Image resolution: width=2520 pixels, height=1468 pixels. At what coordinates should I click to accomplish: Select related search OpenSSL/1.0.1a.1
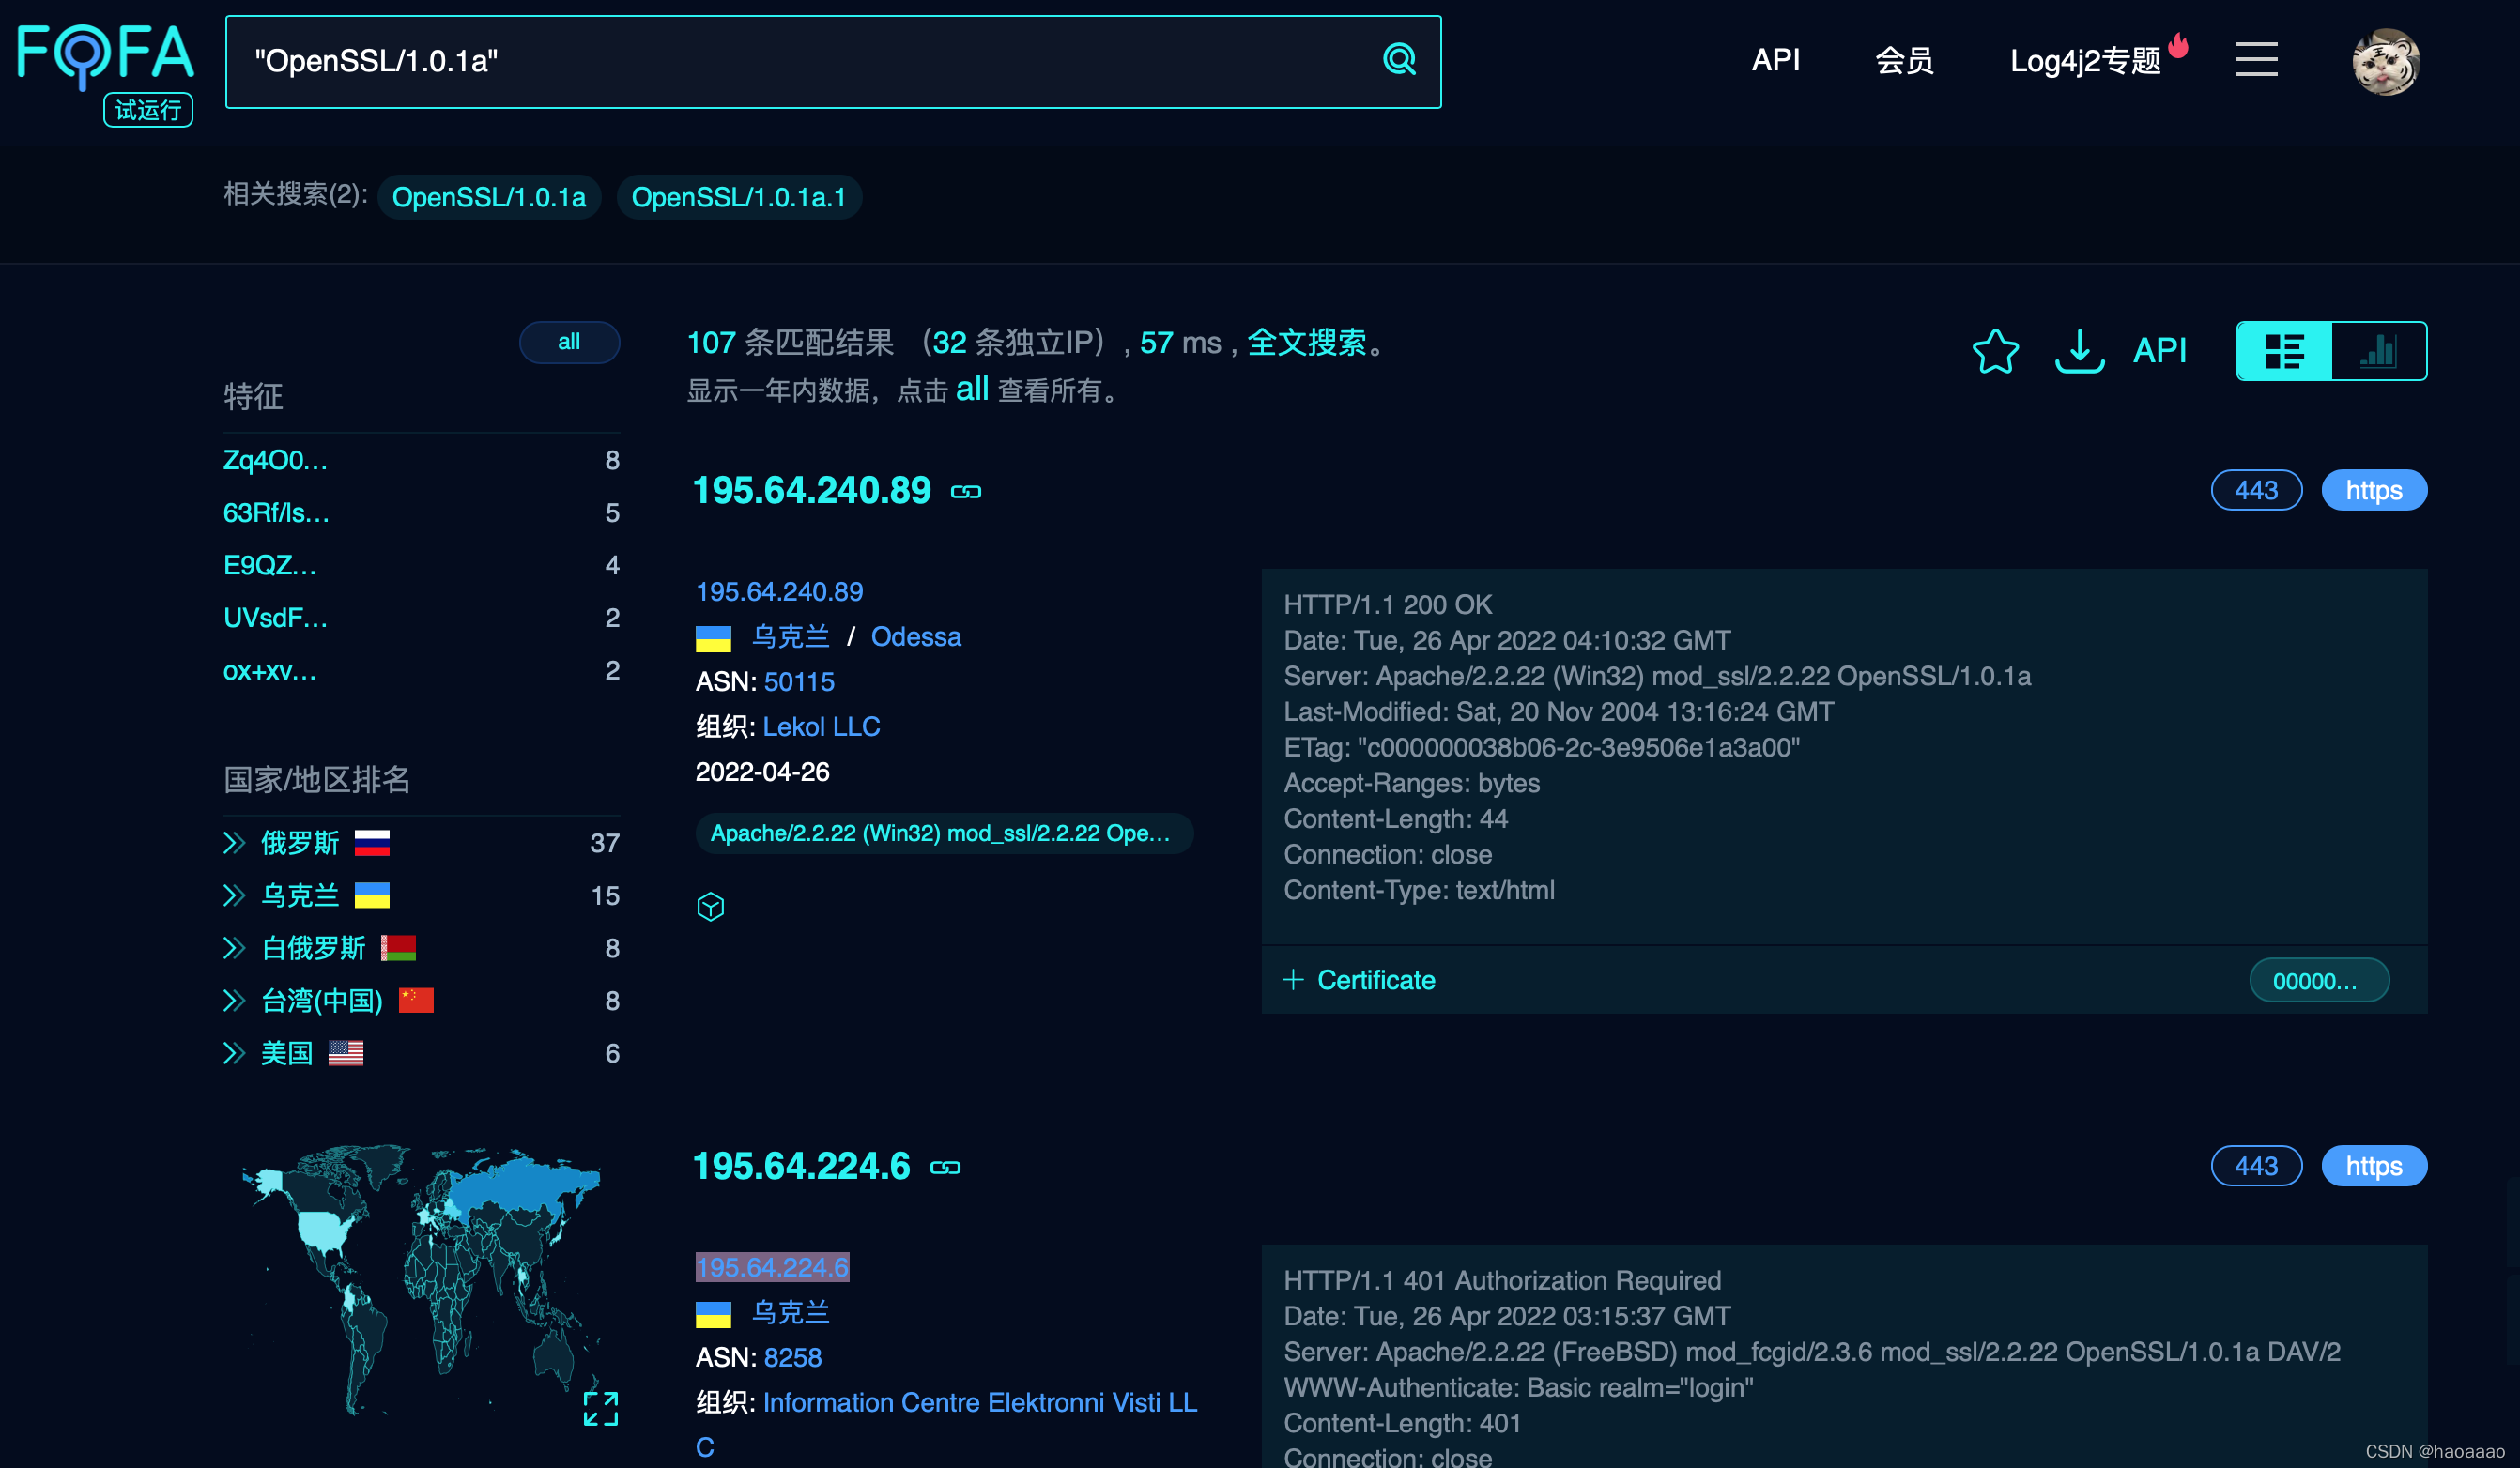[739, 197]
